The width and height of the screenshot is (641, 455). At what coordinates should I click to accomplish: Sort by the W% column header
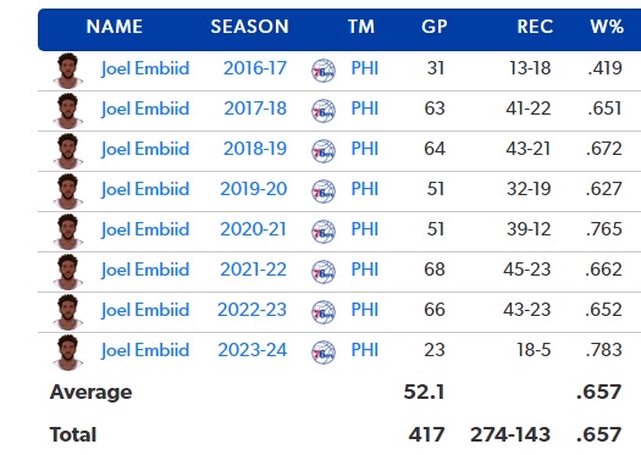coord(606,27)
